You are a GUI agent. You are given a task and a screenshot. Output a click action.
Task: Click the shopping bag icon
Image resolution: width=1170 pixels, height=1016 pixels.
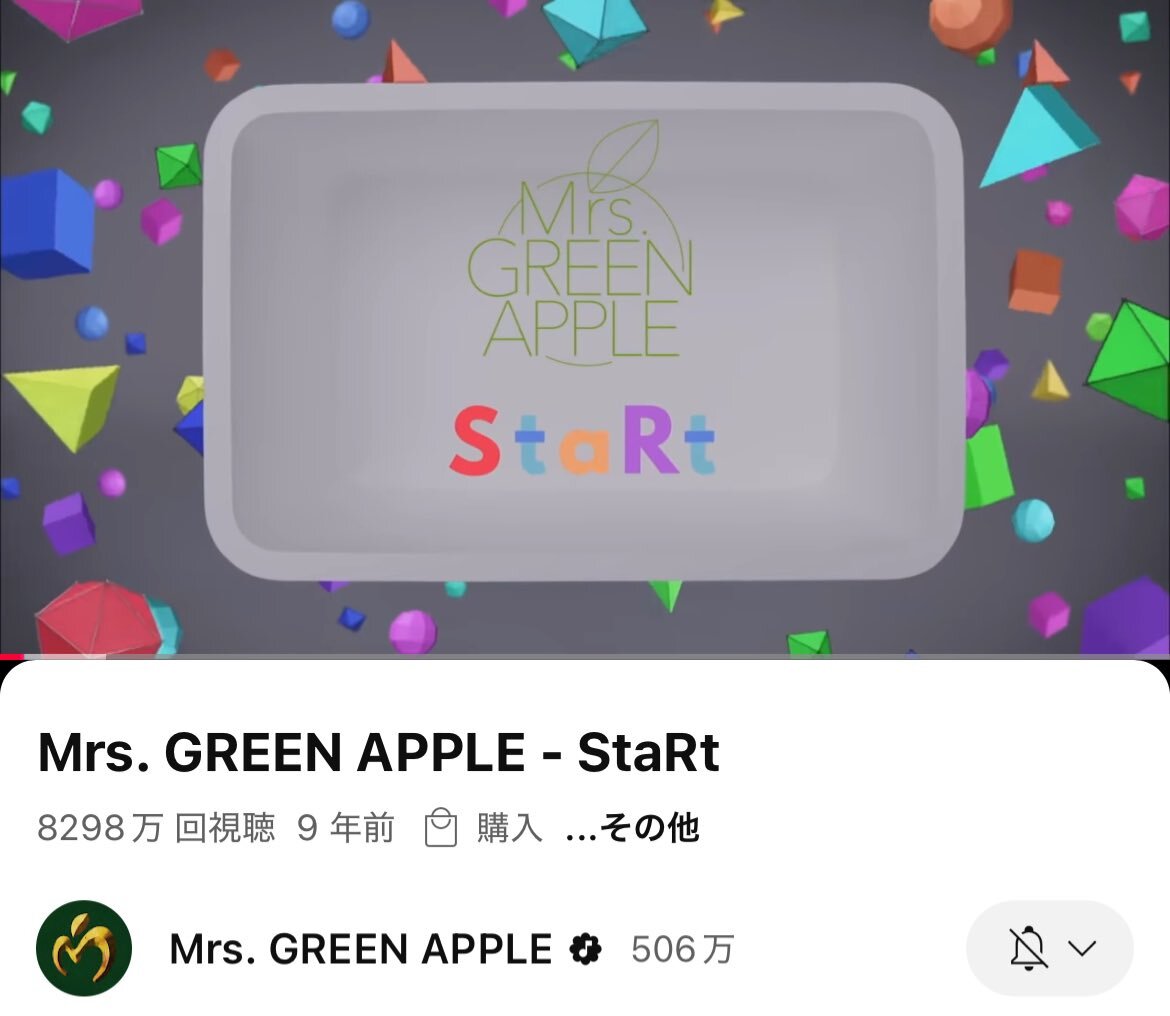(x=440, y=827)
